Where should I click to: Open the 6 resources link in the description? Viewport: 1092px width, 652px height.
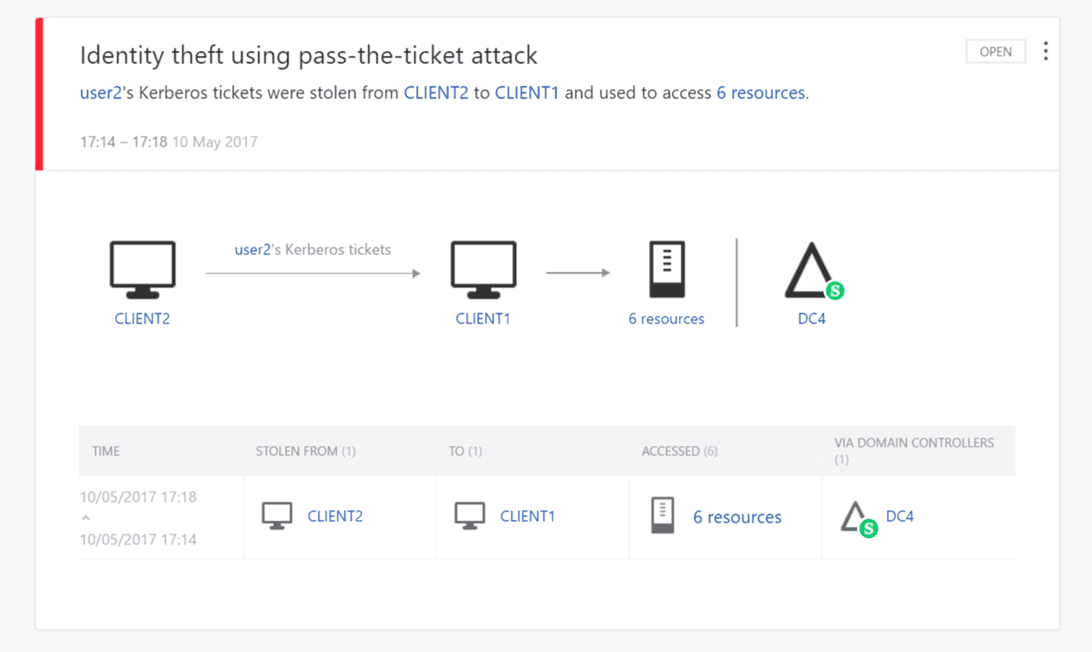(760, 92)
